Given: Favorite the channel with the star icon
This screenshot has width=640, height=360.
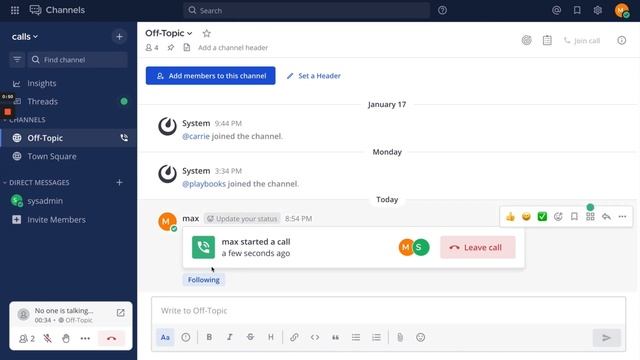Looking at the screenshot, I should [207, 33].
